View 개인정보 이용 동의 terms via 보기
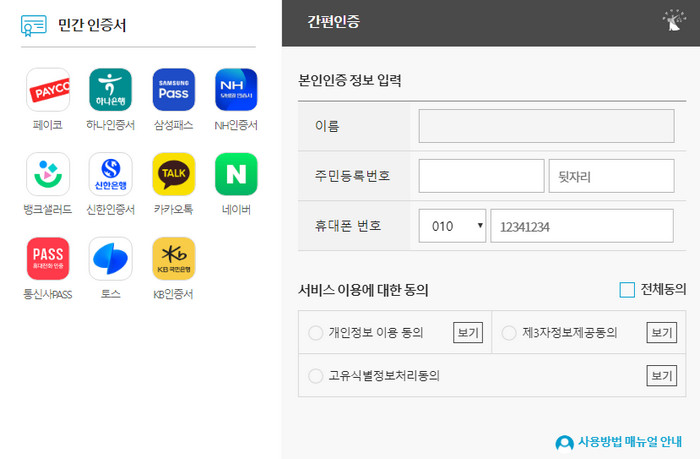 468,333
